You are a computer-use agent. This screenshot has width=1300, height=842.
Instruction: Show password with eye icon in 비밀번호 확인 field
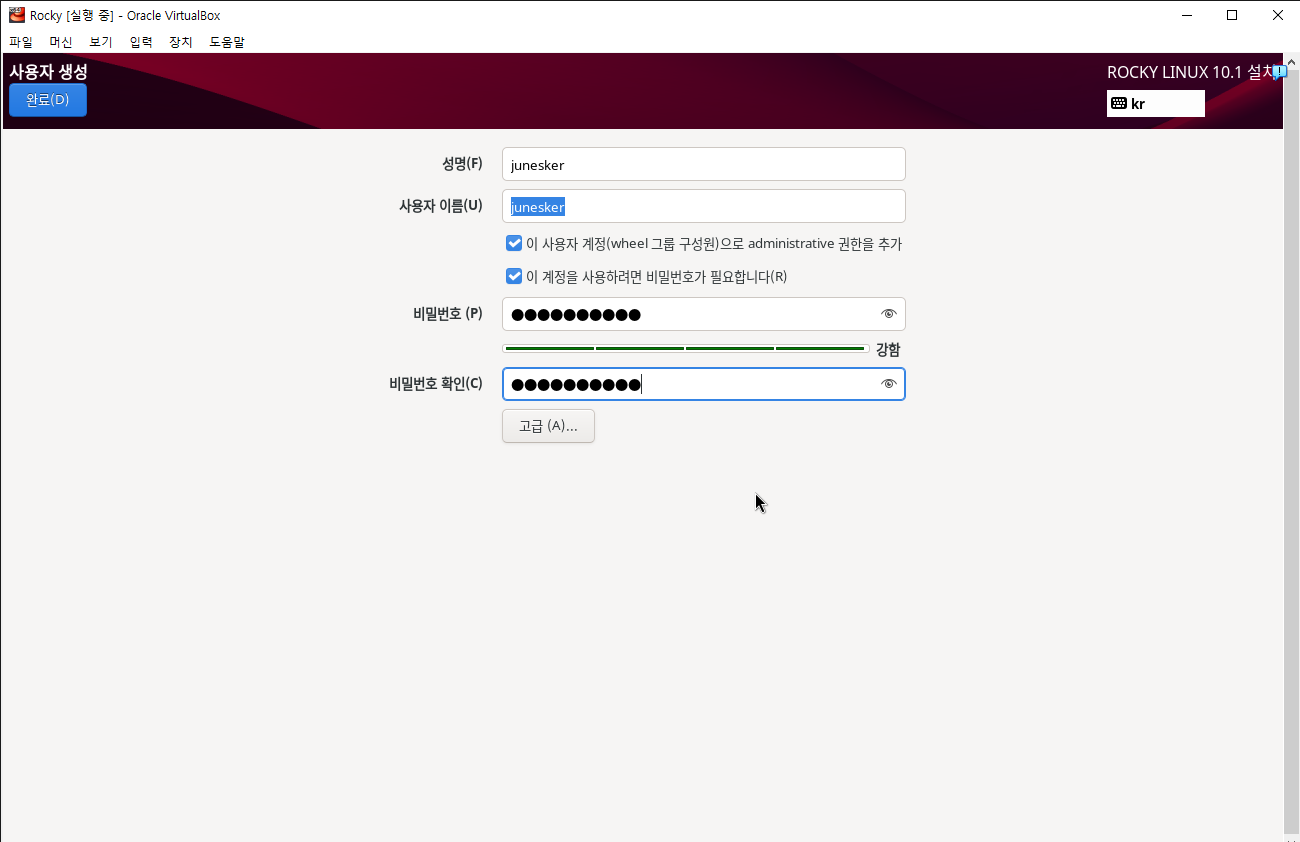(x=888, y=384)
